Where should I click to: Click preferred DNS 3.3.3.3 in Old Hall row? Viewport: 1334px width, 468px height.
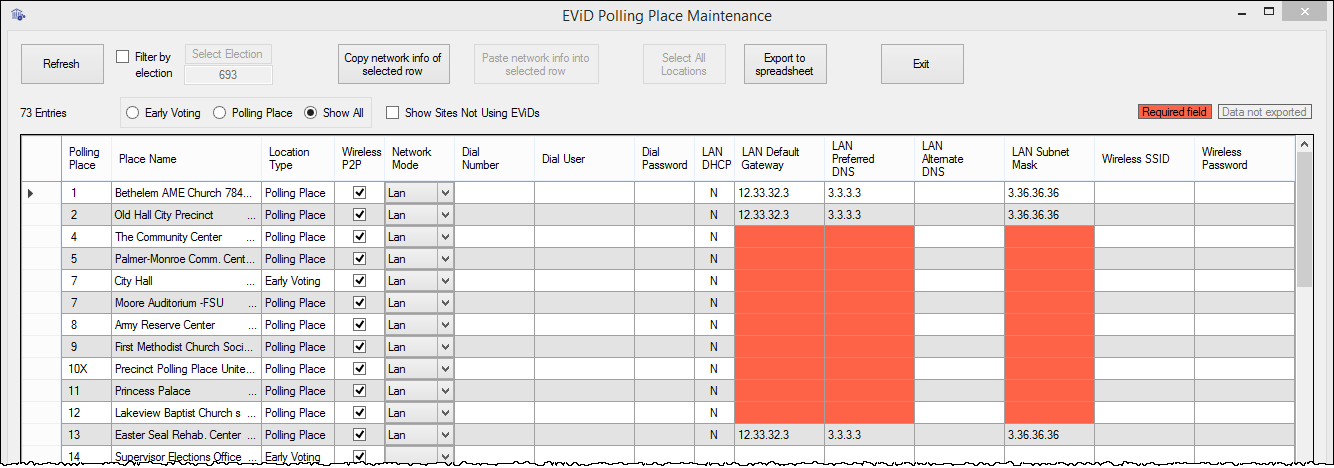point(869,215)
